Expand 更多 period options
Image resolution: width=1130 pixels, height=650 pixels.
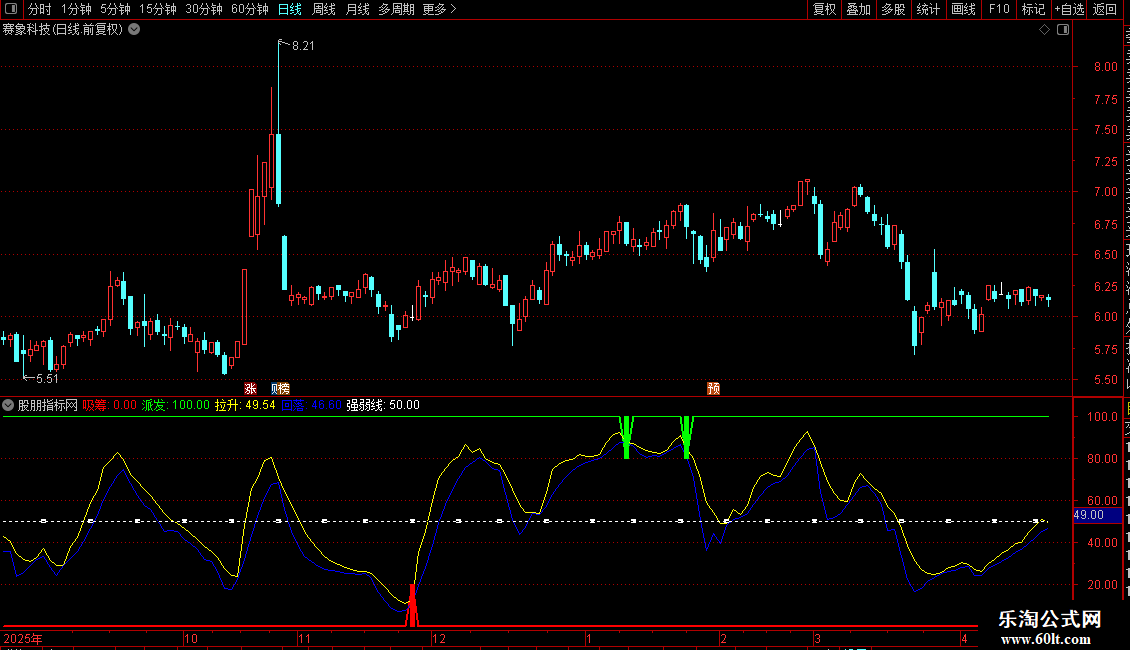440,9
